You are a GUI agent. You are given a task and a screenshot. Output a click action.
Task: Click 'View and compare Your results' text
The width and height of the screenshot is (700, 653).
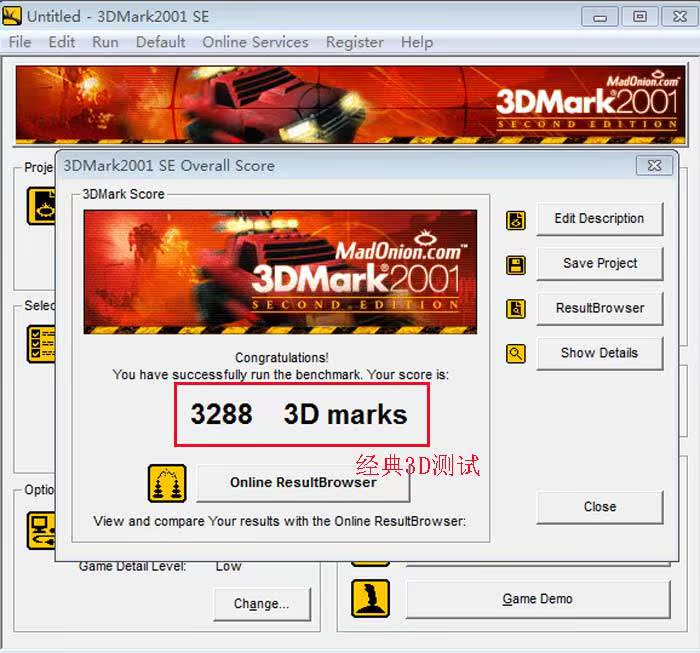(x=279, y=521)
